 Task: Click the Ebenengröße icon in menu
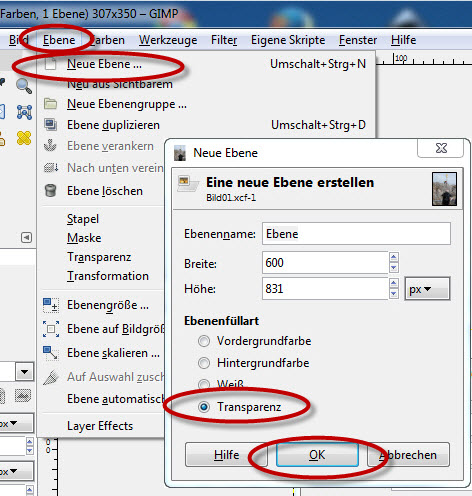tap(51, 305)
